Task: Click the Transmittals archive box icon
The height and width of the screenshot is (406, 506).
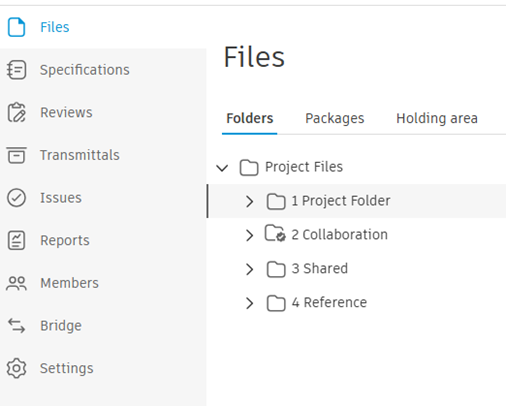Action: point(16,155)
